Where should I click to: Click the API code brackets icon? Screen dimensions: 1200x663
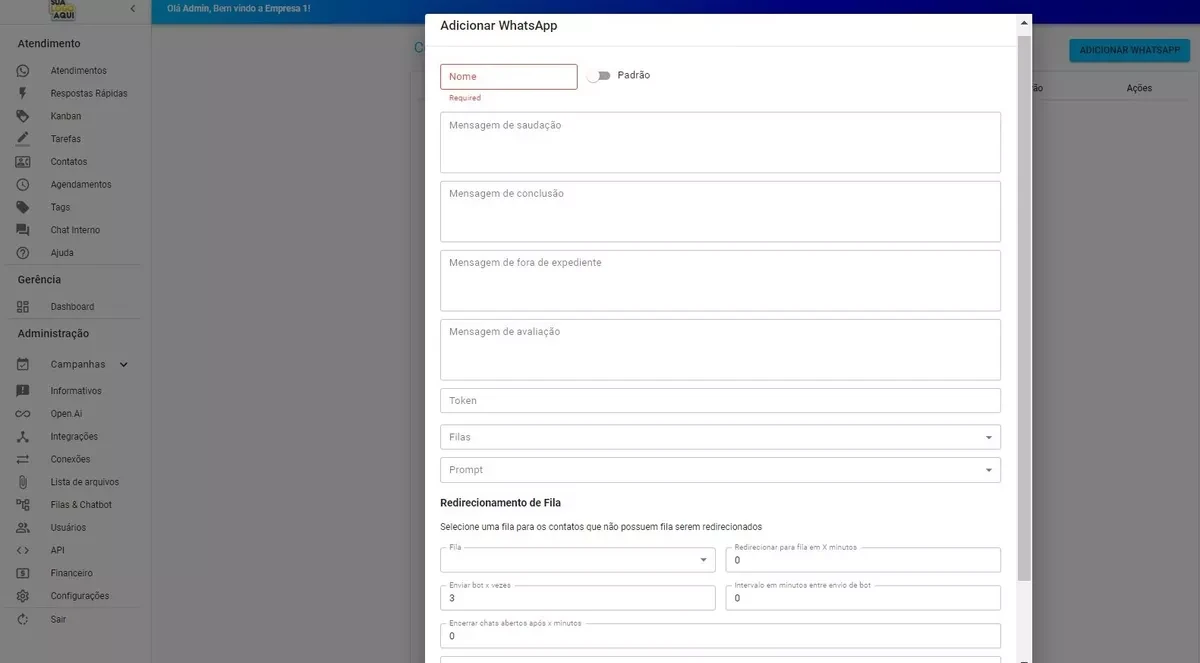pyautogui.click(x=22, y=549)
